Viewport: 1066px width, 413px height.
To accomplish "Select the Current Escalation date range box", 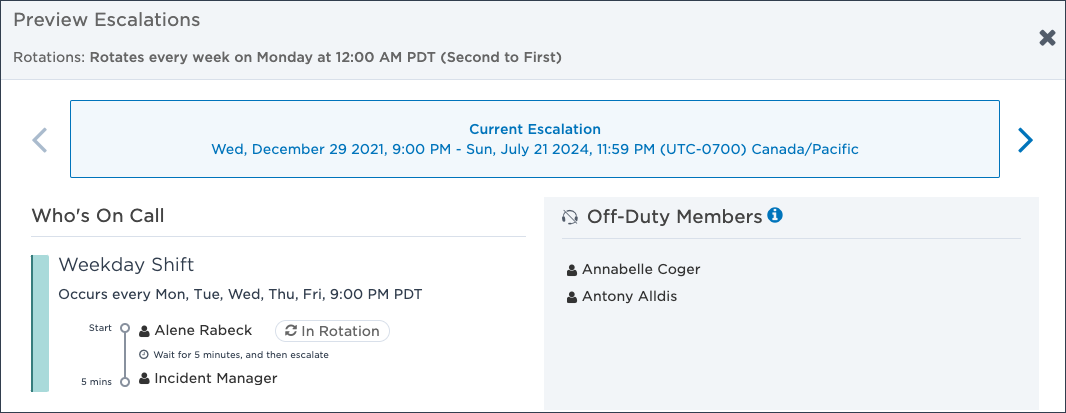I will click(x=534, y=139).
